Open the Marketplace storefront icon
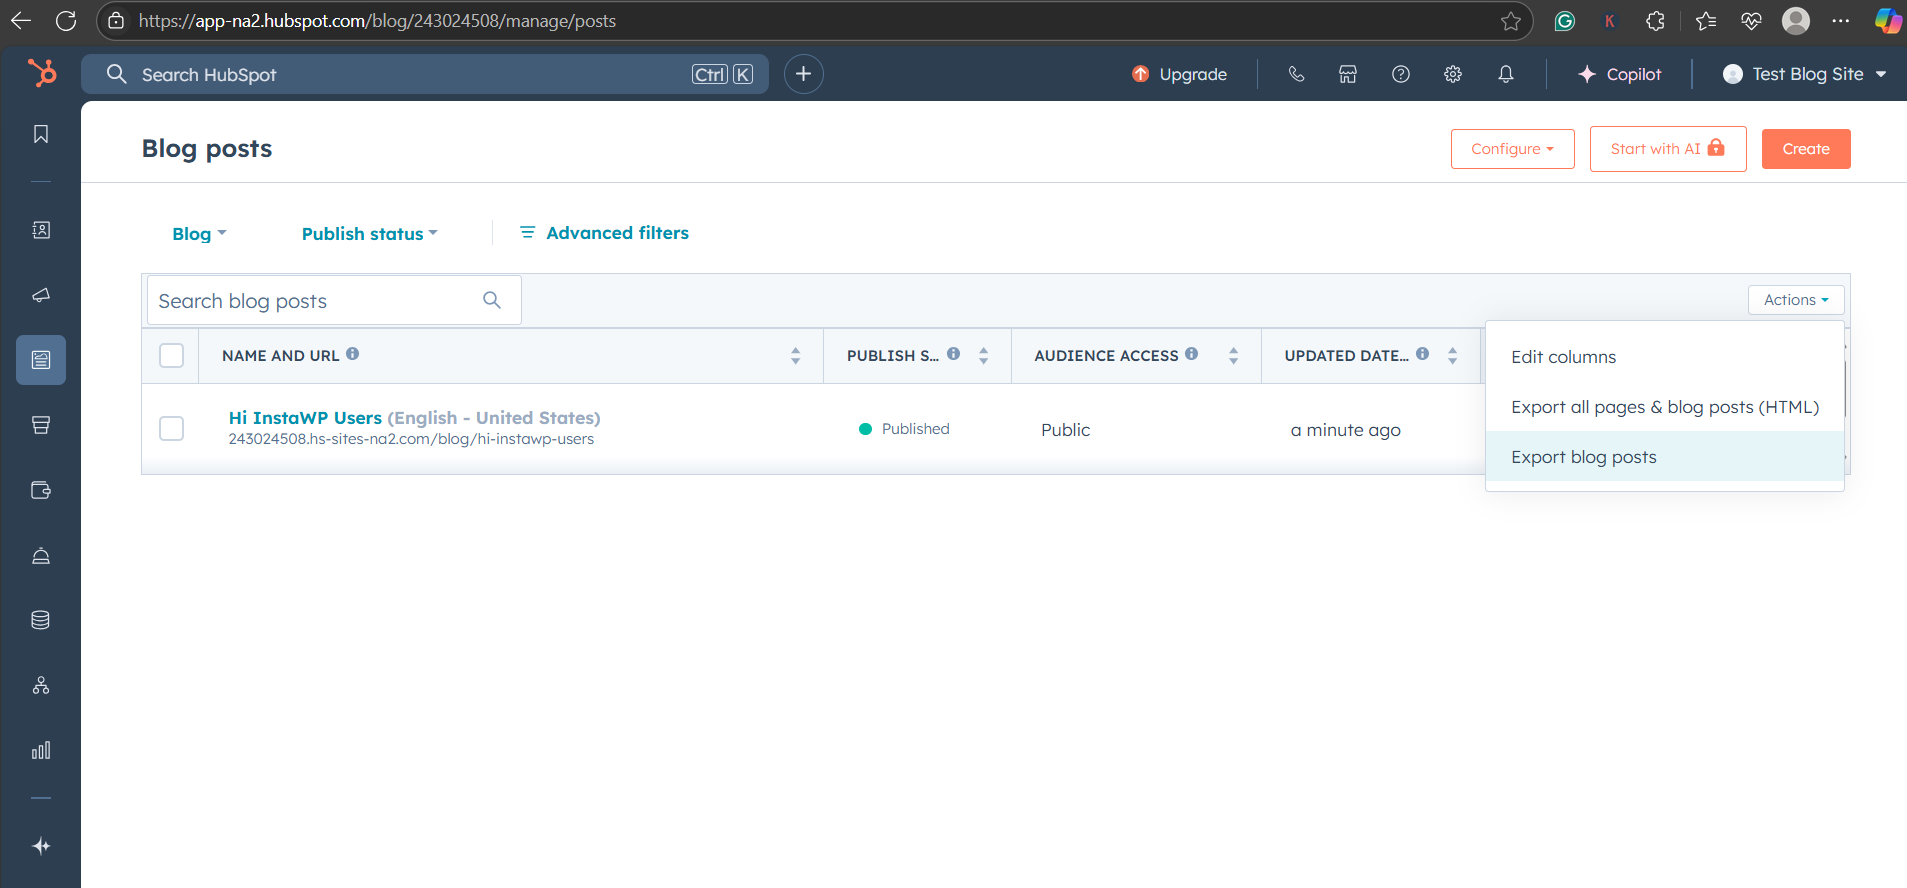This screenshot has width=1907, height=888. point(1348,74)
